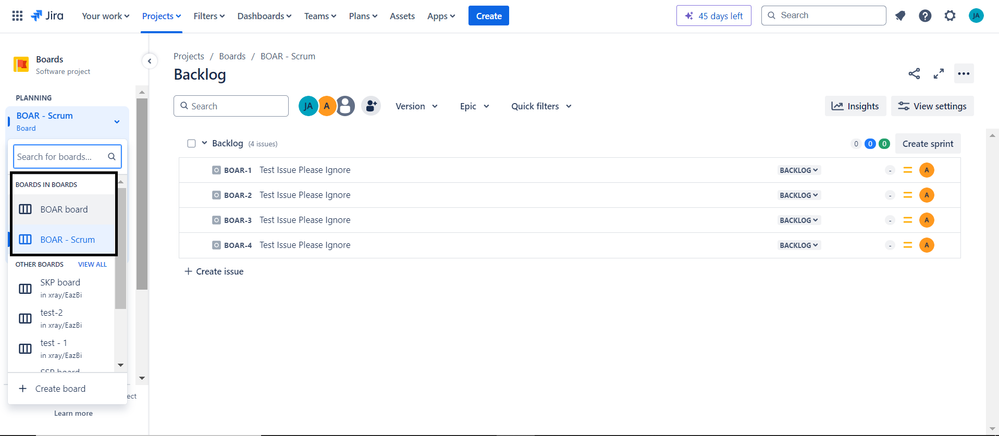Click the 45 days left button
Screen dimensions: 999x436
pos(714,16)
